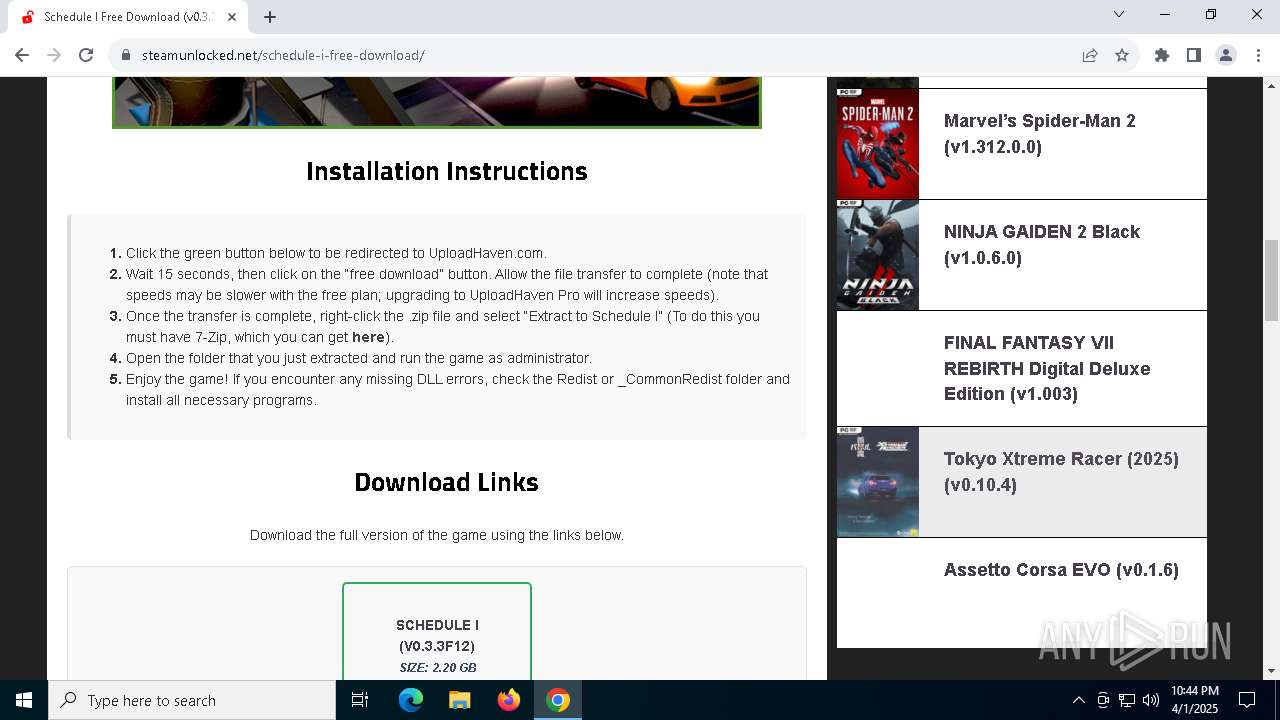Open Marvel's Spider-Man 2 (v1.312.0.0) link
Viewport: 1280px width, 720px height.
[x=1040, y=134]
